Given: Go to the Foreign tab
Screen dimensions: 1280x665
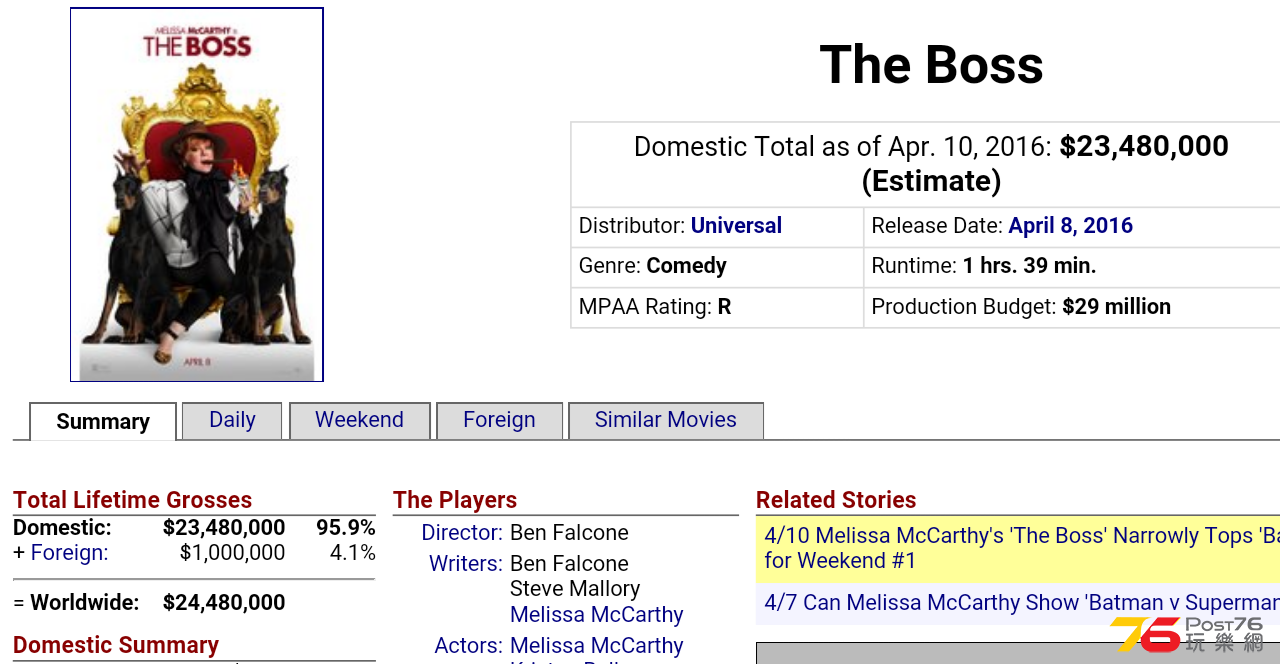Looking at the screenshot, I should coord(499,420).
